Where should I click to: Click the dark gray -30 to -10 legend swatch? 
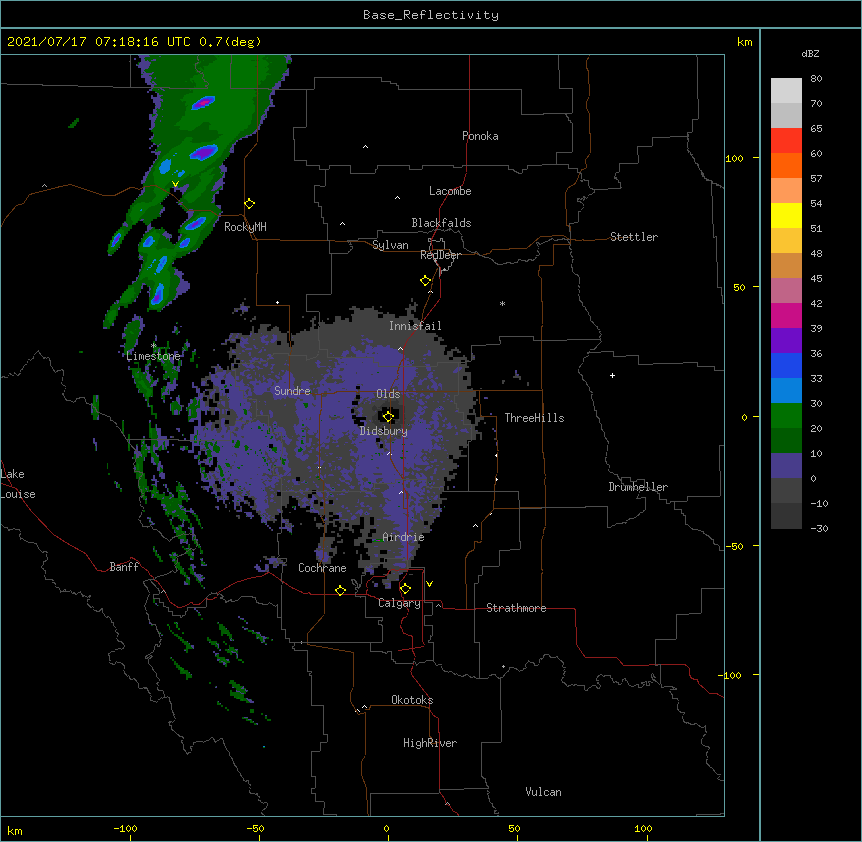(x=786, y=516)
